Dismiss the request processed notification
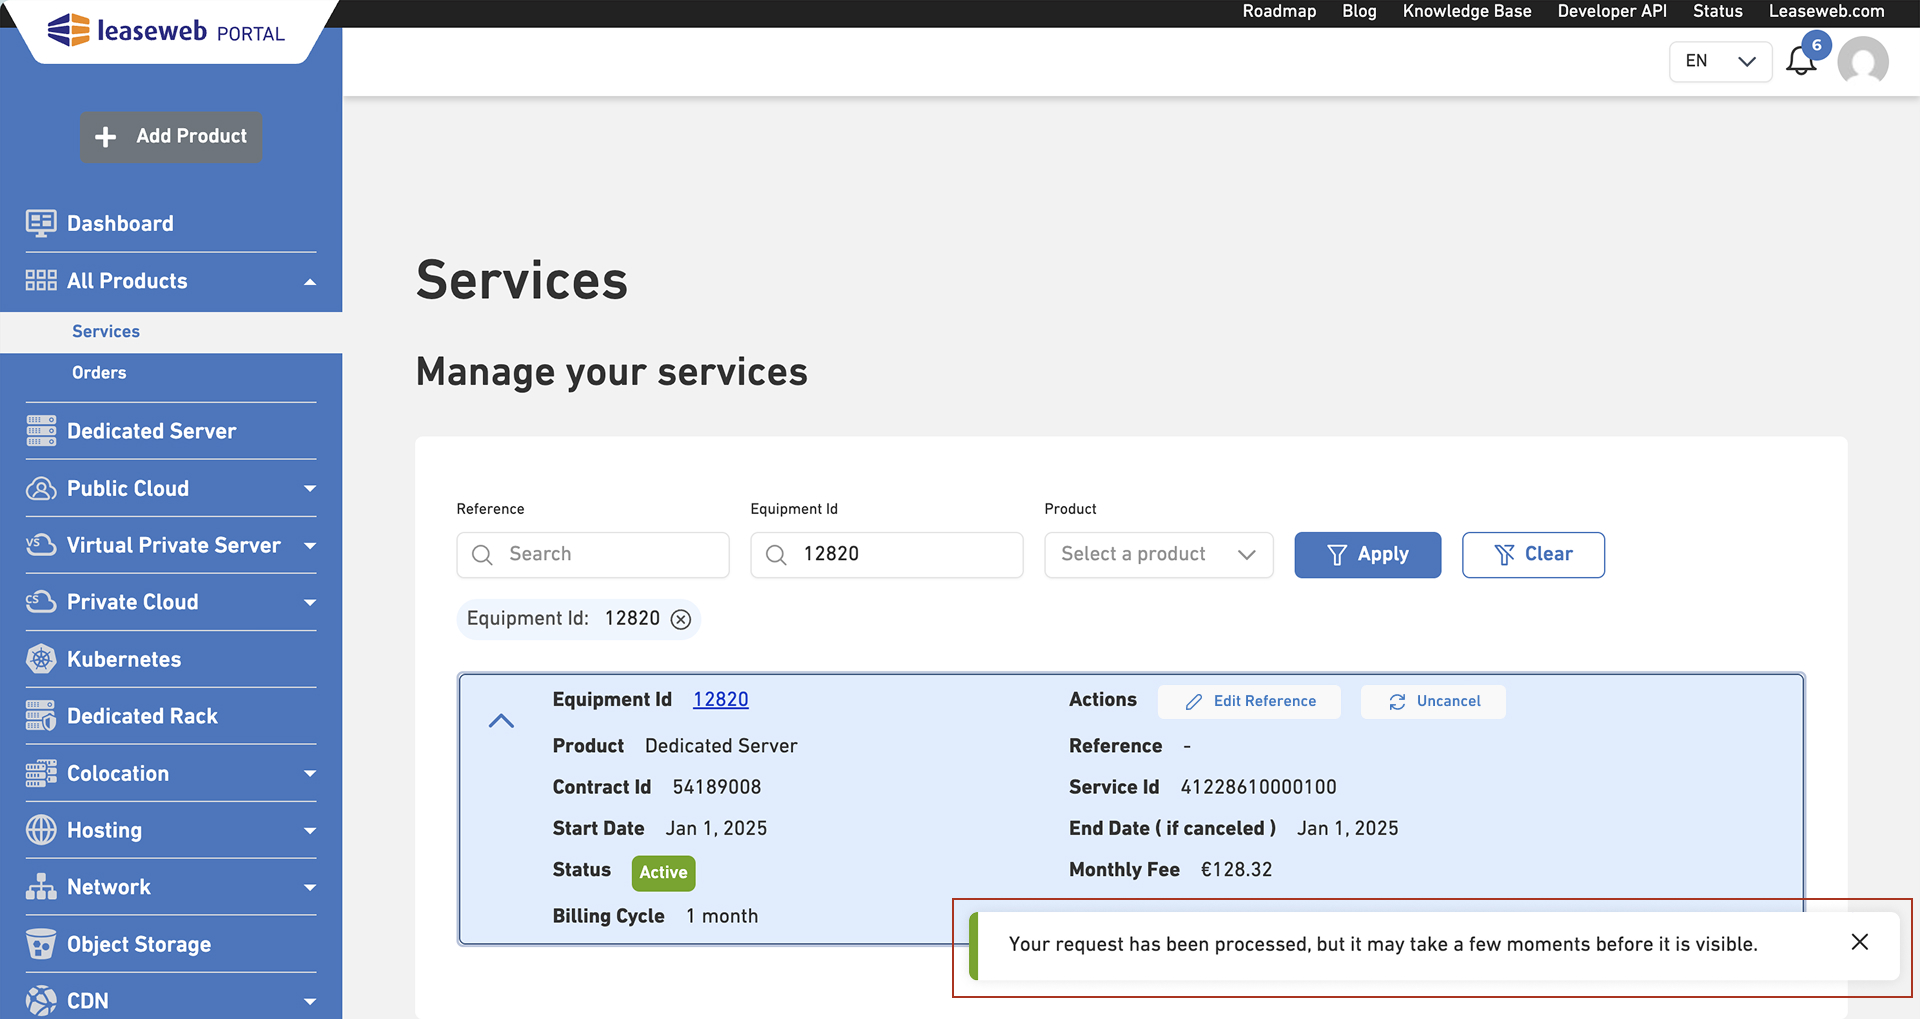Viewport: 1920px width, 1019px height. pos(1859,942)
